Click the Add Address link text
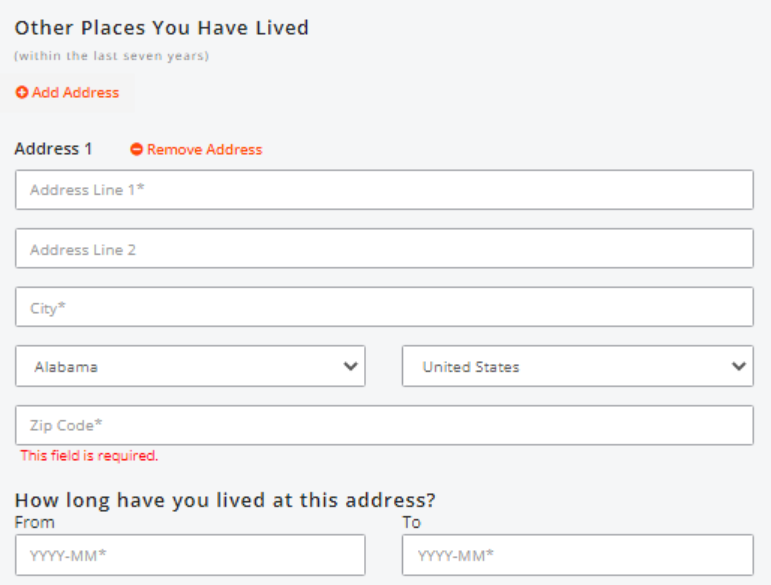This screenshot has width=771, height=585. click(75, 92)
